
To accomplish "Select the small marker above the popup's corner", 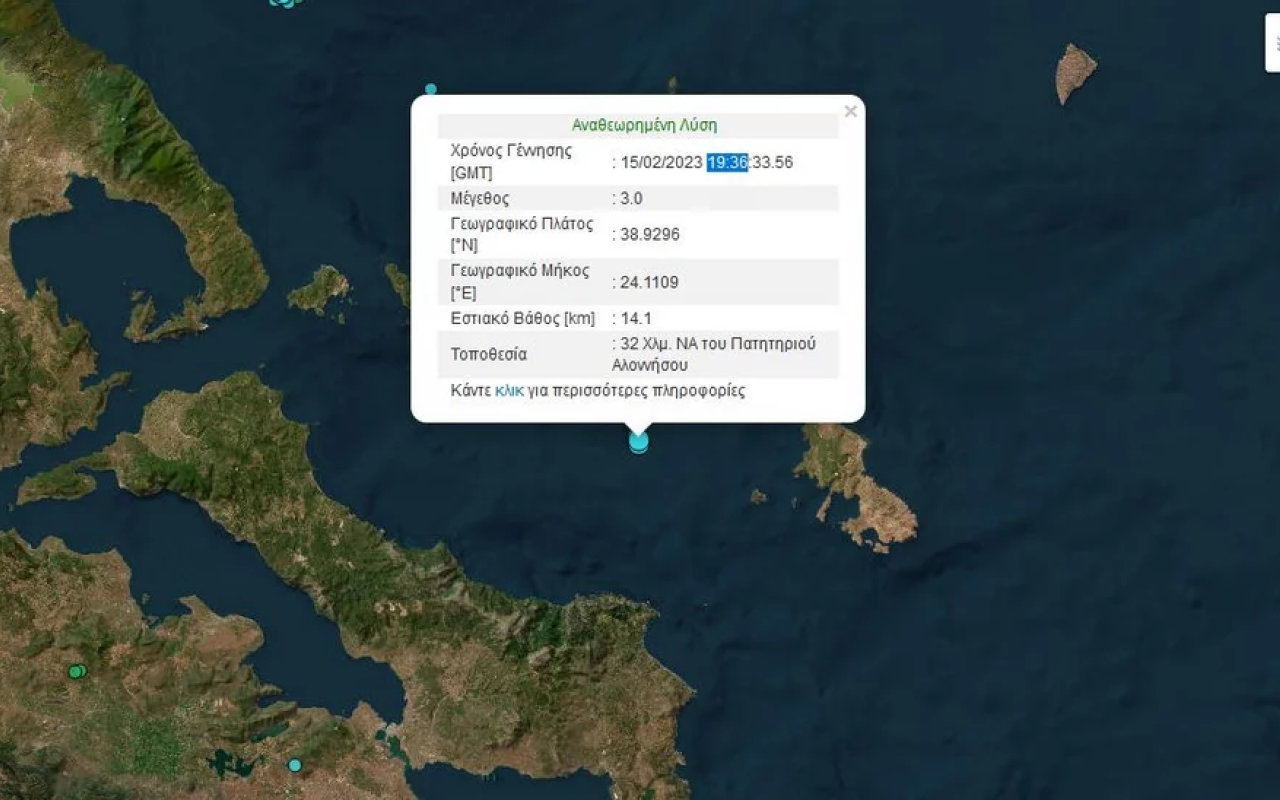I will click(431, 90).
